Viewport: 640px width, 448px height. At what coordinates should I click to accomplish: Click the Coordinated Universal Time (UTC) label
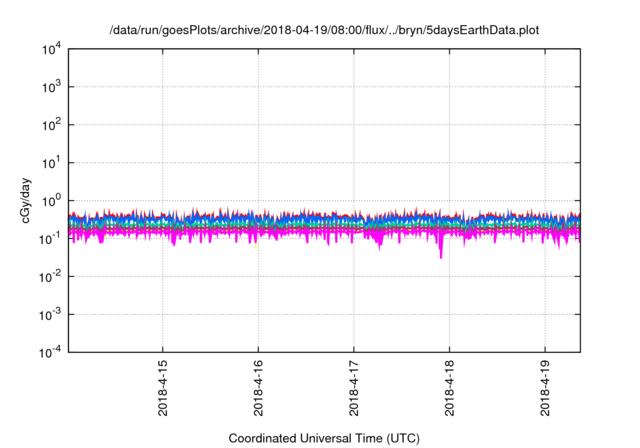click(324, 438)
